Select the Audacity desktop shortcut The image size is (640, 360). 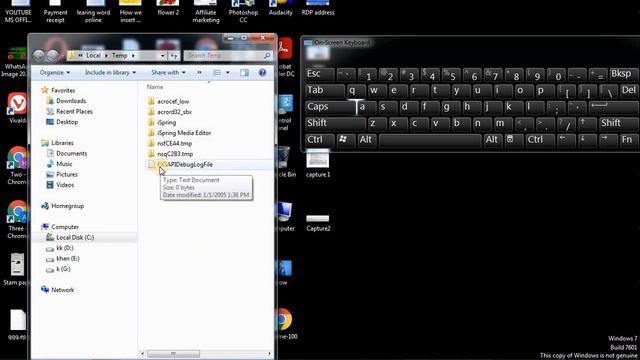[280, 9]
